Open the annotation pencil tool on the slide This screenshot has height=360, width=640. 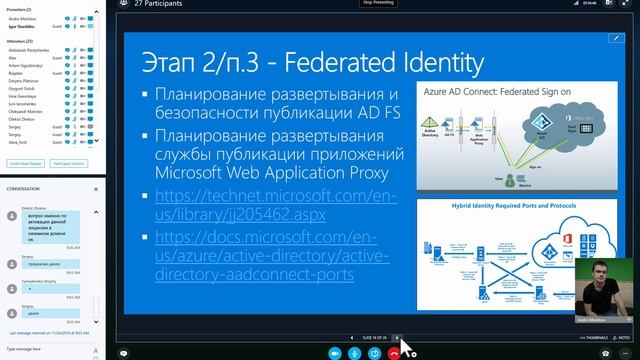click(x=616, y=38)
